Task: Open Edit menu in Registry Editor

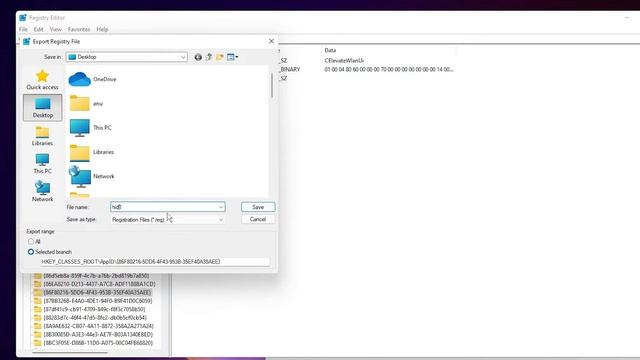Action: click(38, 29)
